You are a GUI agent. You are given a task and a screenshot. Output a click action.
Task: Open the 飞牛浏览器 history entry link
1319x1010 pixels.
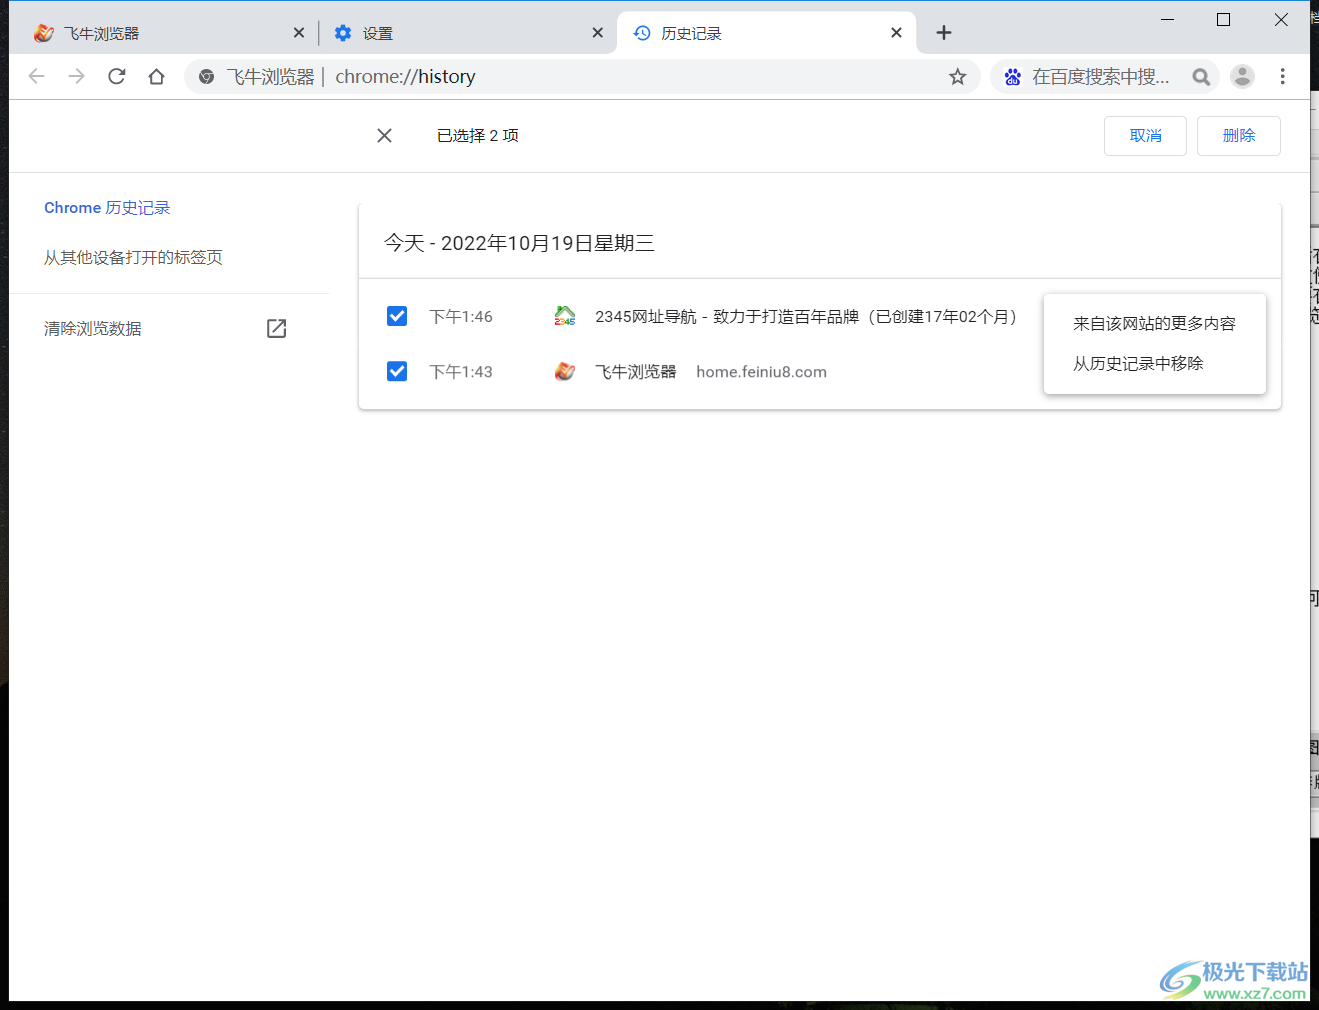pos(636,371)
